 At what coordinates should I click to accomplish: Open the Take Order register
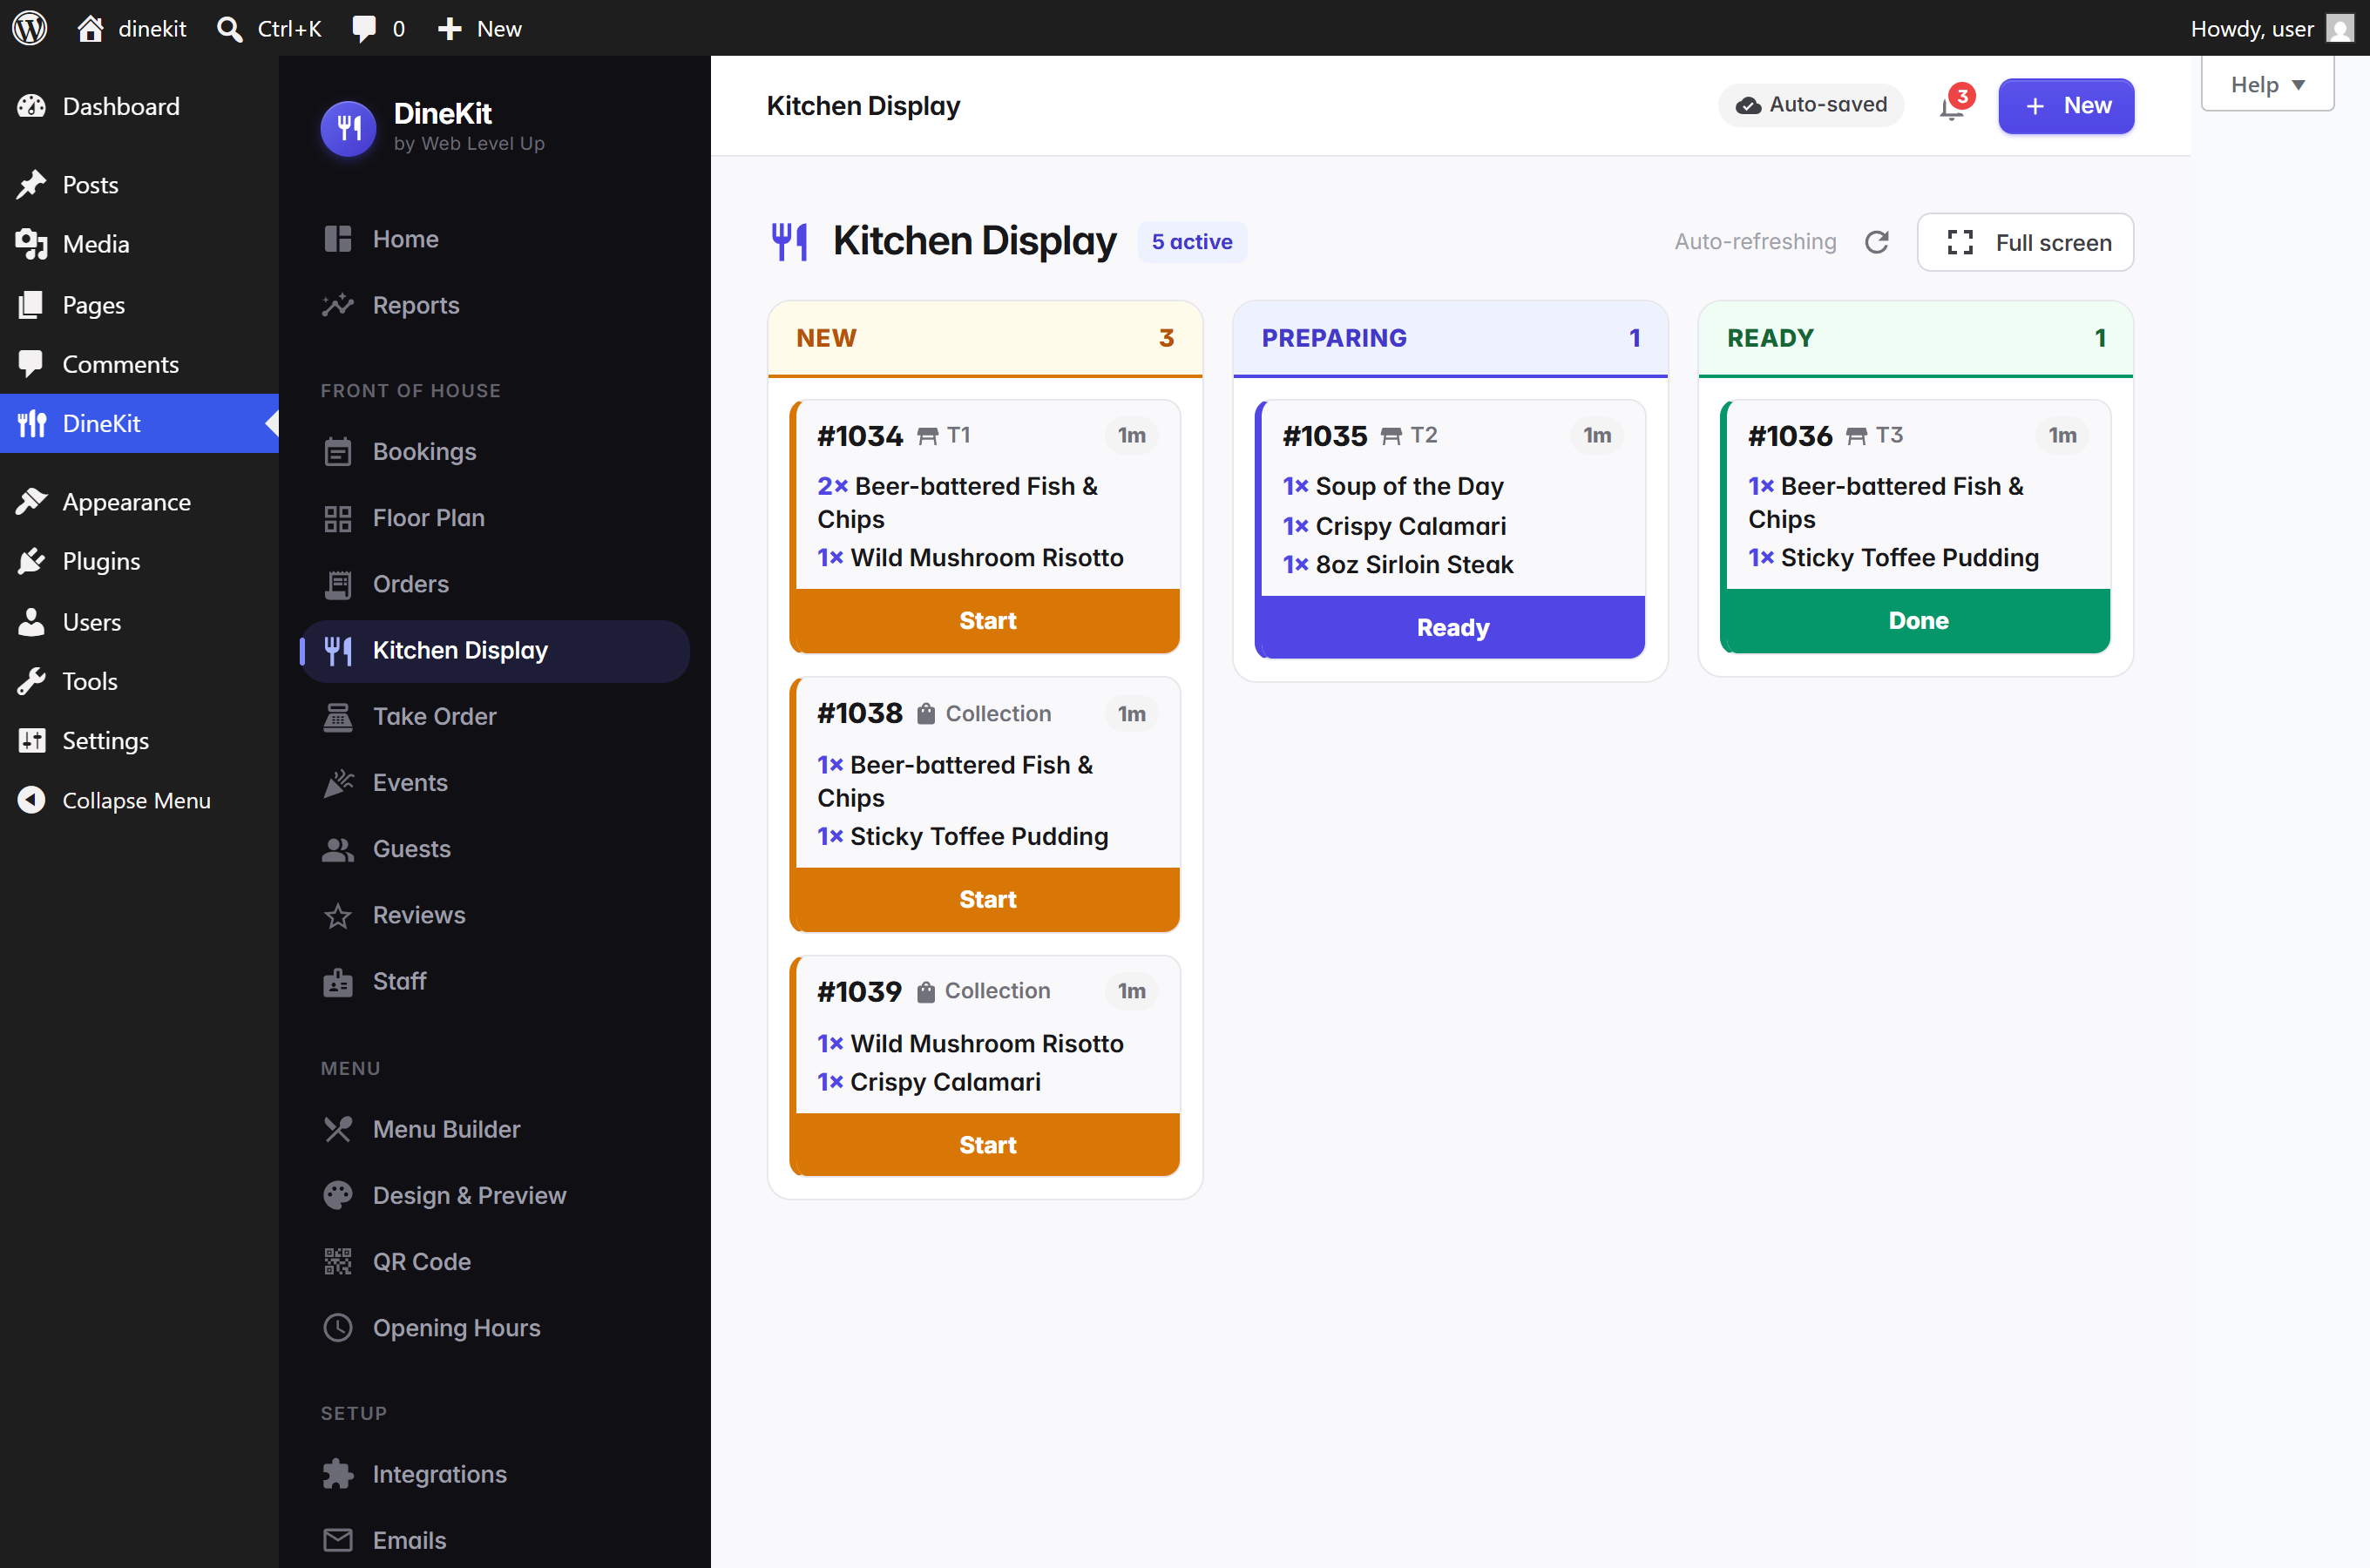[495, 717]
